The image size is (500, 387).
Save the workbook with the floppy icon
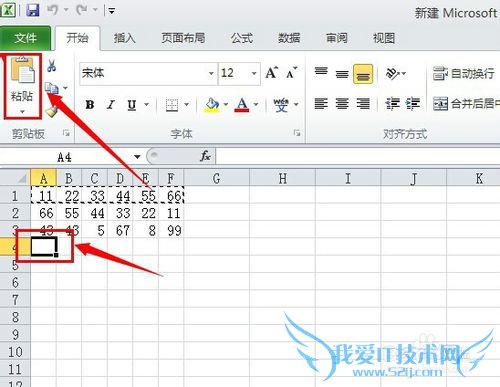33,10
